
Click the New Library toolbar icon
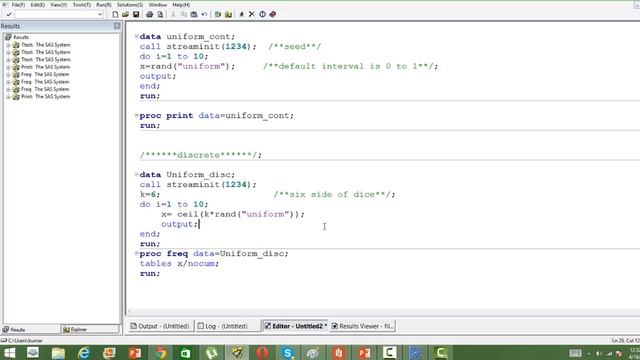click(218, 14)
